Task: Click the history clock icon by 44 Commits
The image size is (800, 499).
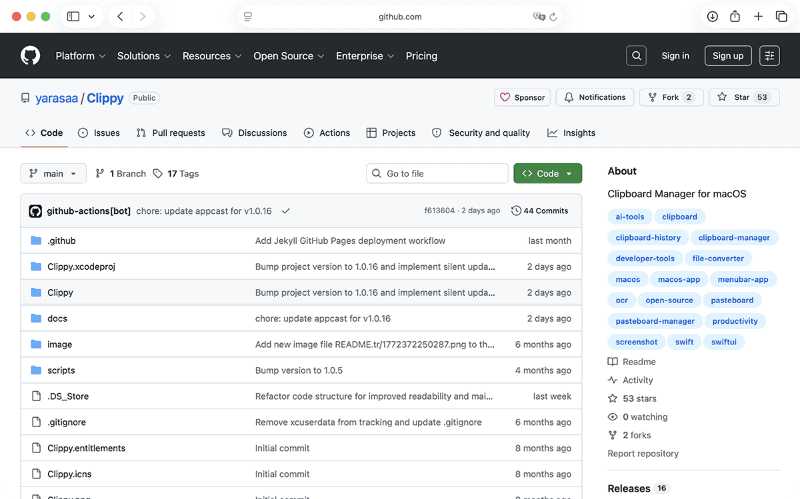Action: (x=516, y=211)
